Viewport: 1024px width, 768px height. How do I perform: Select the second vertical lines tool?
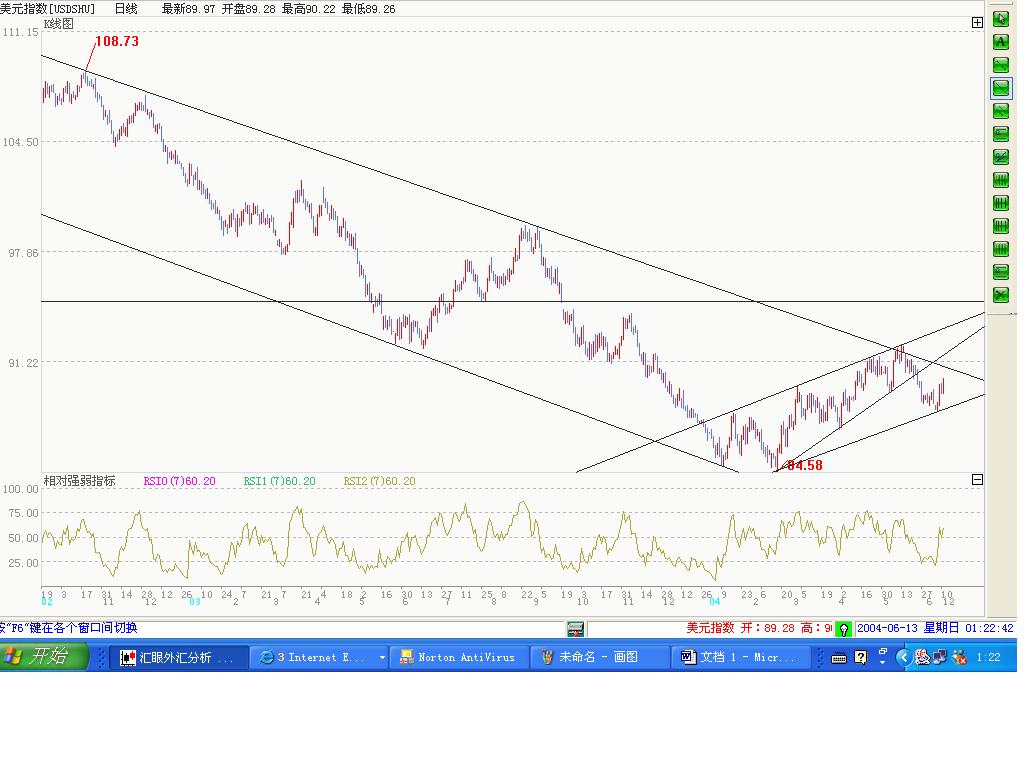point(1000,203)
